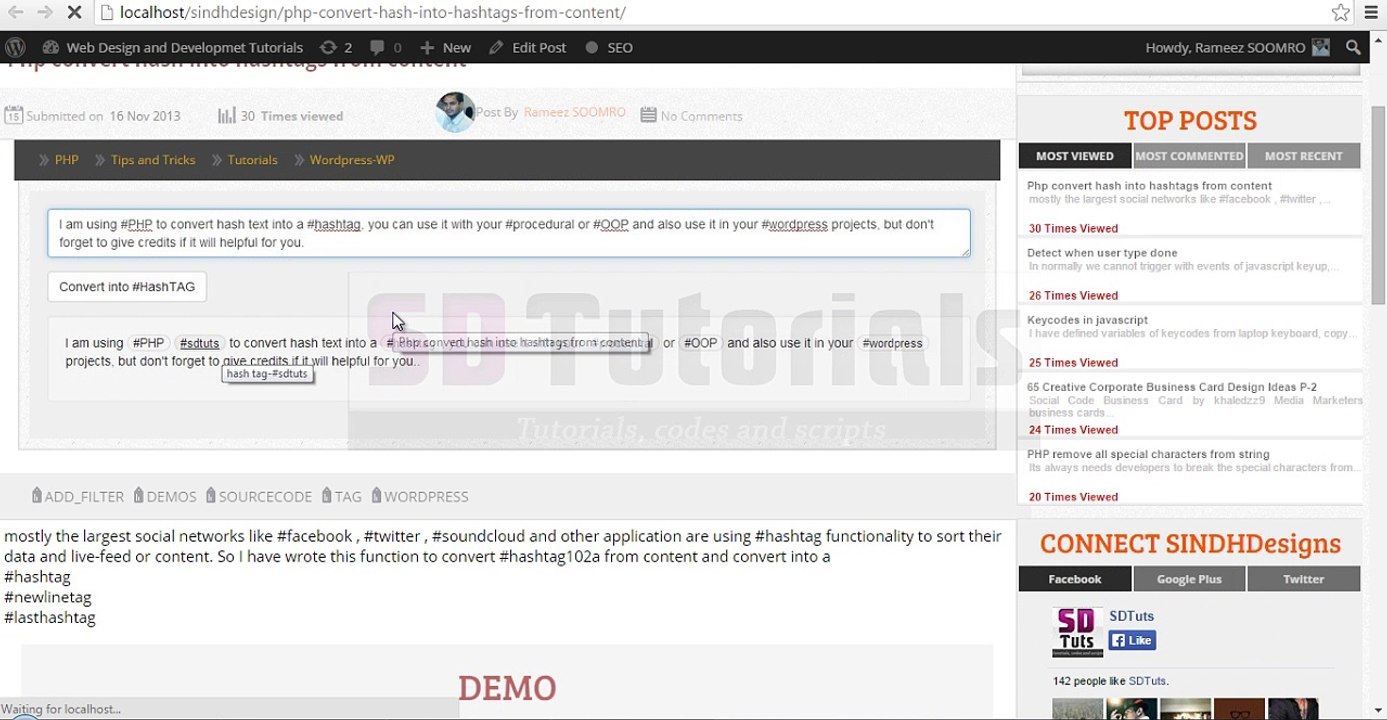The height and width of the screenshot is (720, 1387).
Task: Click the SDTuts Facebook page name
Action: point(1131,616)
